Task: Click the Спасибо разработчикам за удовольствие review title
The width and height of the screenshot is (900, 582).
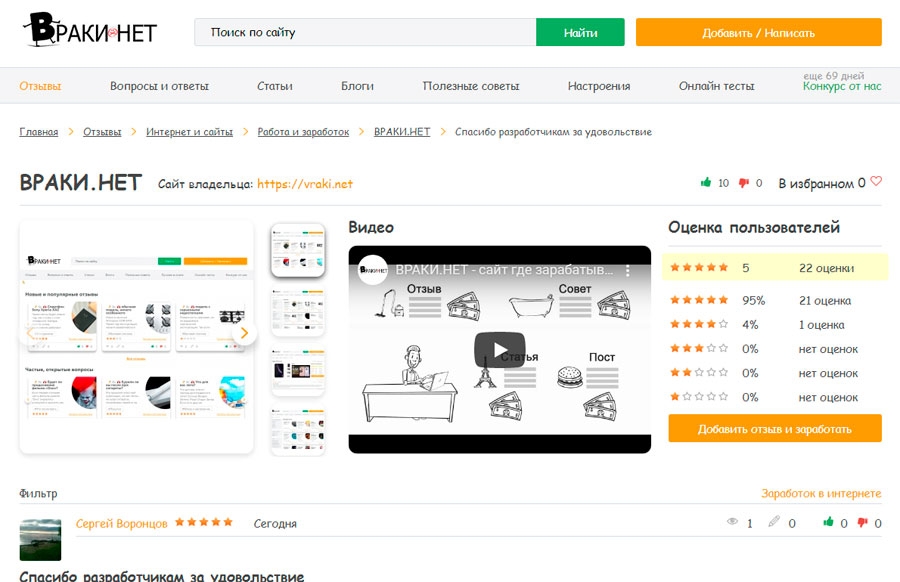Action: [x=162, y=576]
